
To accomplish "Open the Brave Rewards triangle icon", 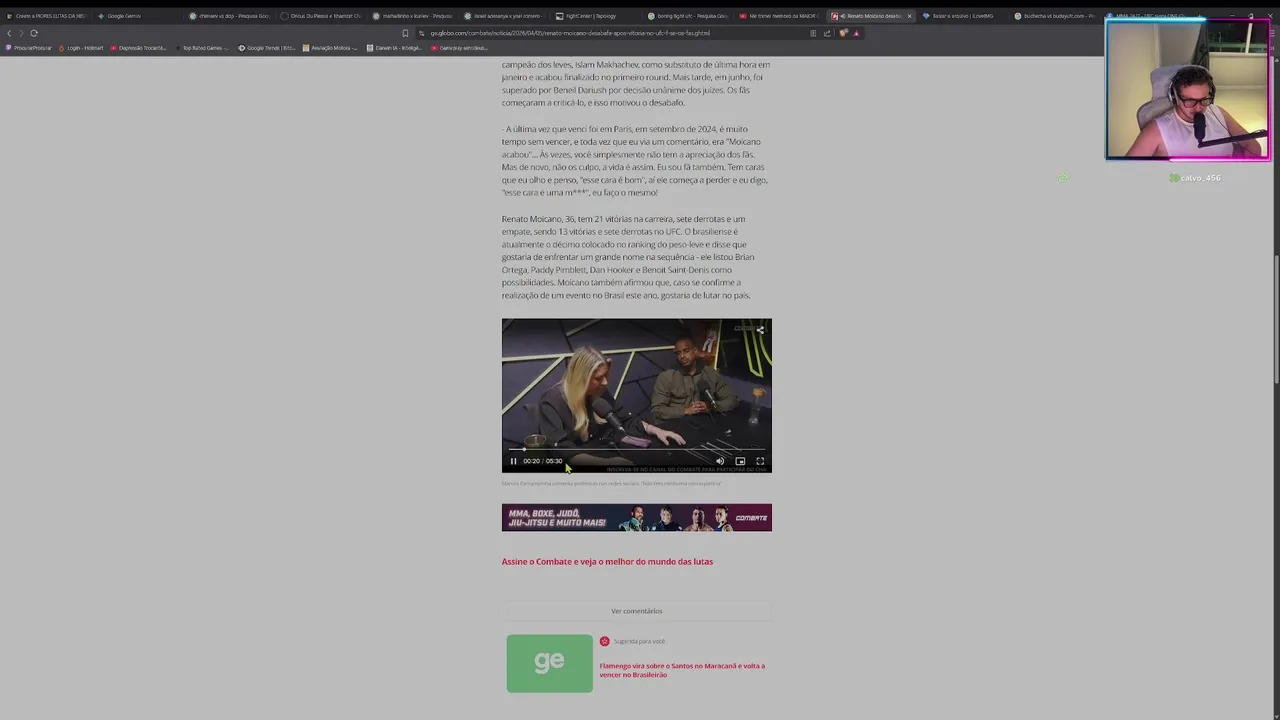I will 856,33.
